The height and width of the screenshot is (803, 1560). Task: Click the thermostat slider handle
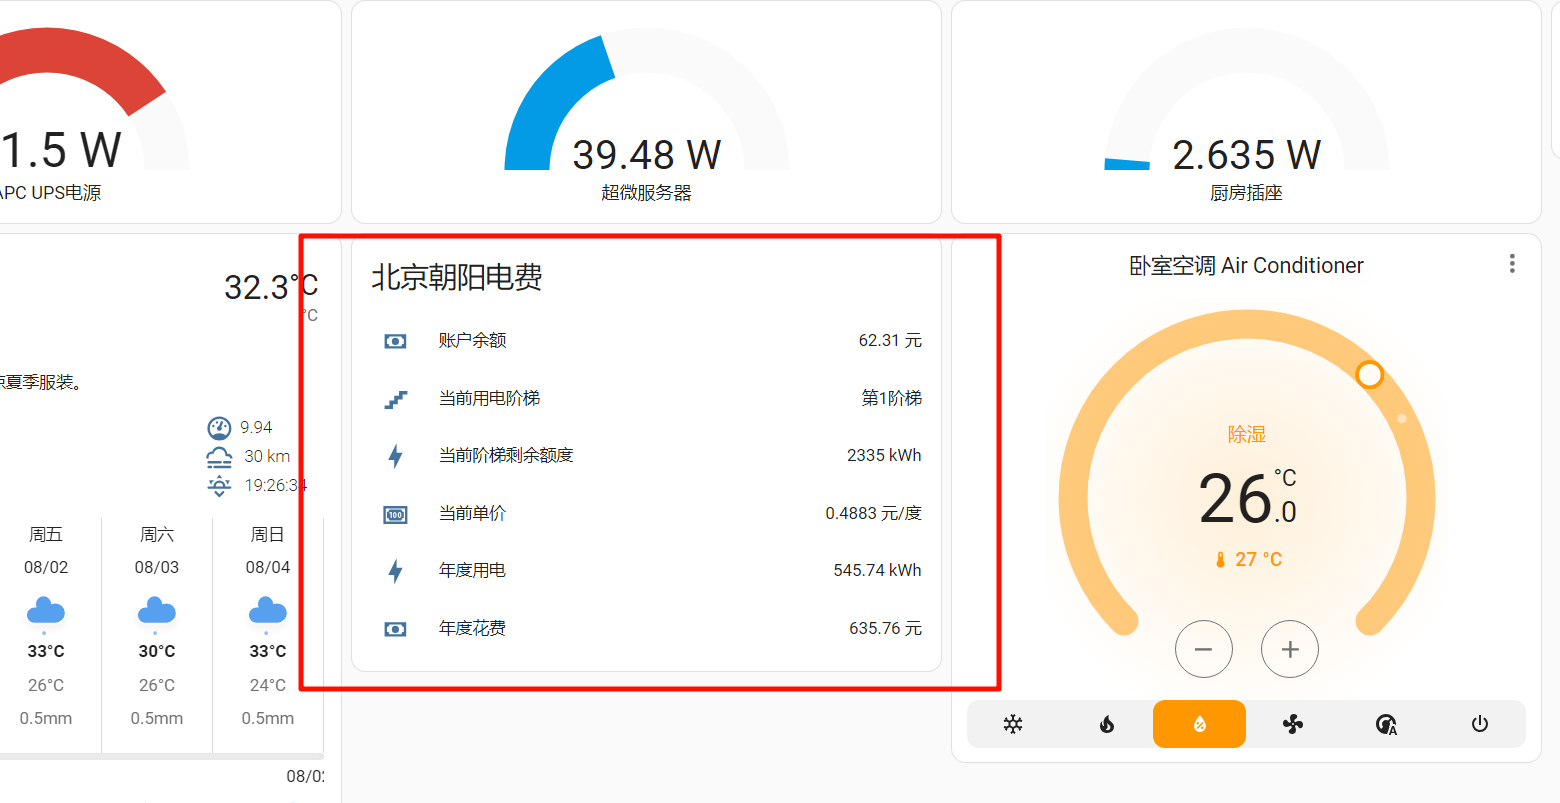click(1369, 375)
